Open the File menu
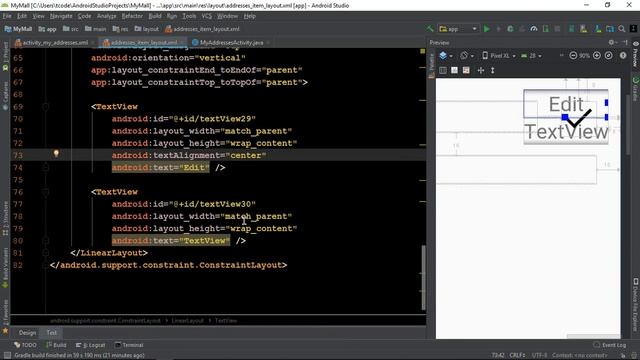This screenshot has height=360, width=640. click(x=7, y=16)
